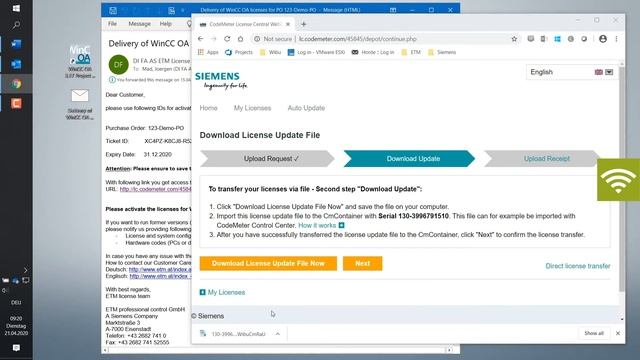Open the Message tab in the Outlook message
Viewport: 640px width, 360px height.
(x=140, y=24)
